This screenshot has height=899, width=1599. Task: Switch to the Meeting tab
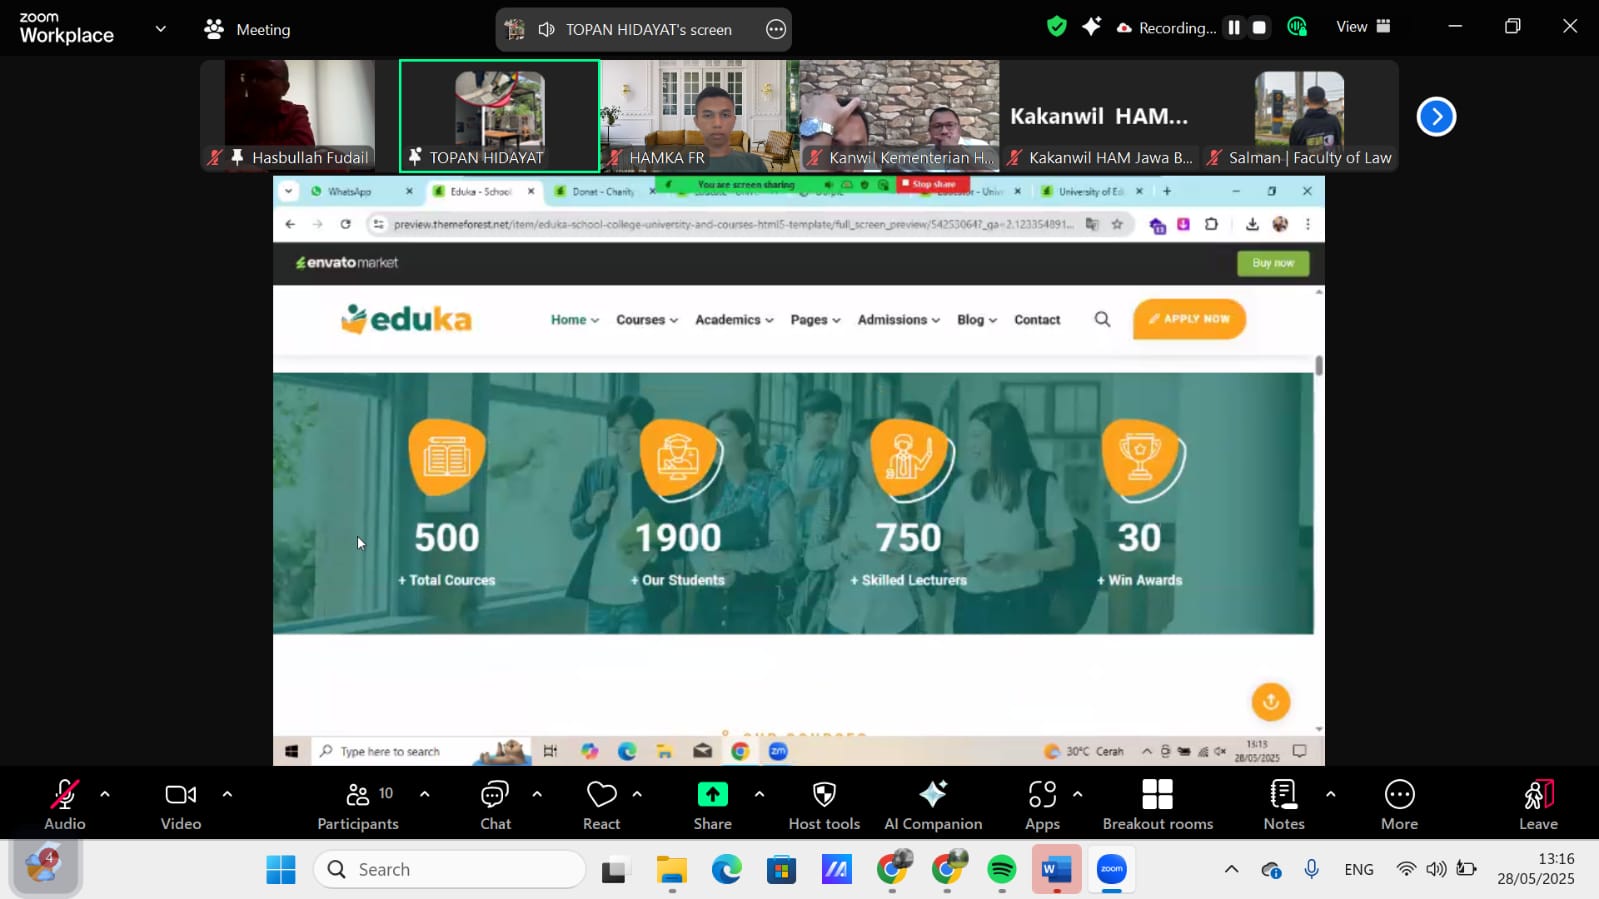point(248,30)
